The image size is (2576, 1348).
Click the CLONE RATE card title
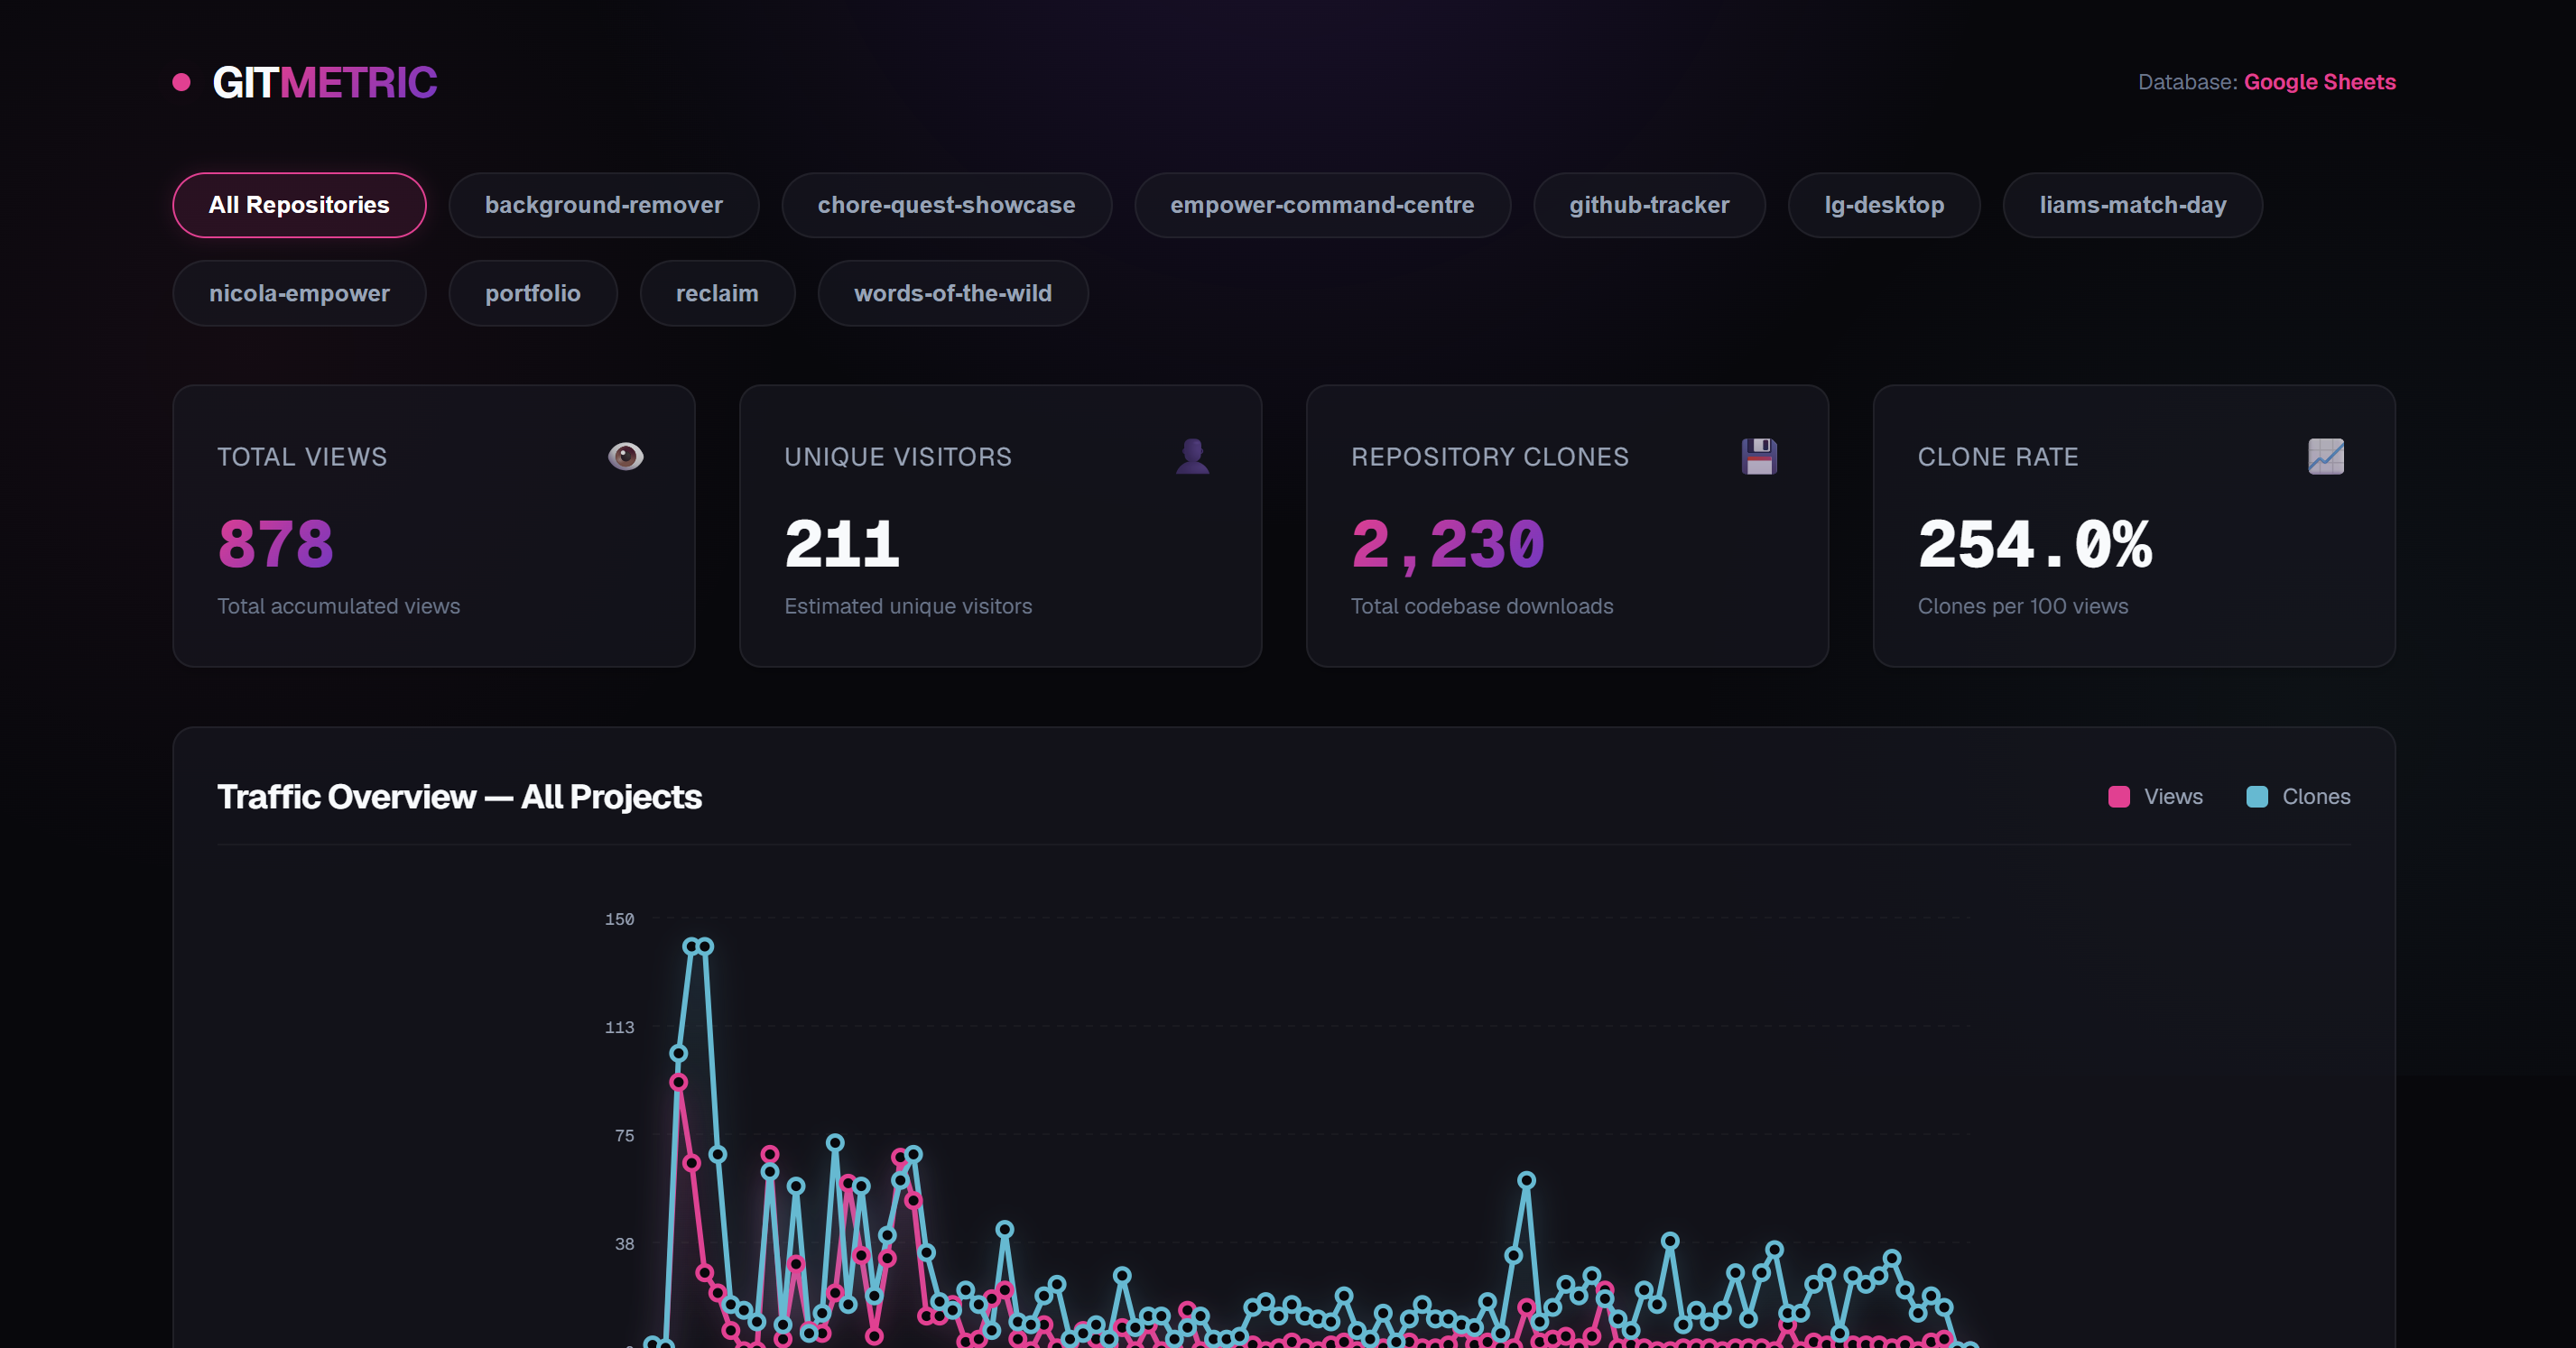[1998, 457]
